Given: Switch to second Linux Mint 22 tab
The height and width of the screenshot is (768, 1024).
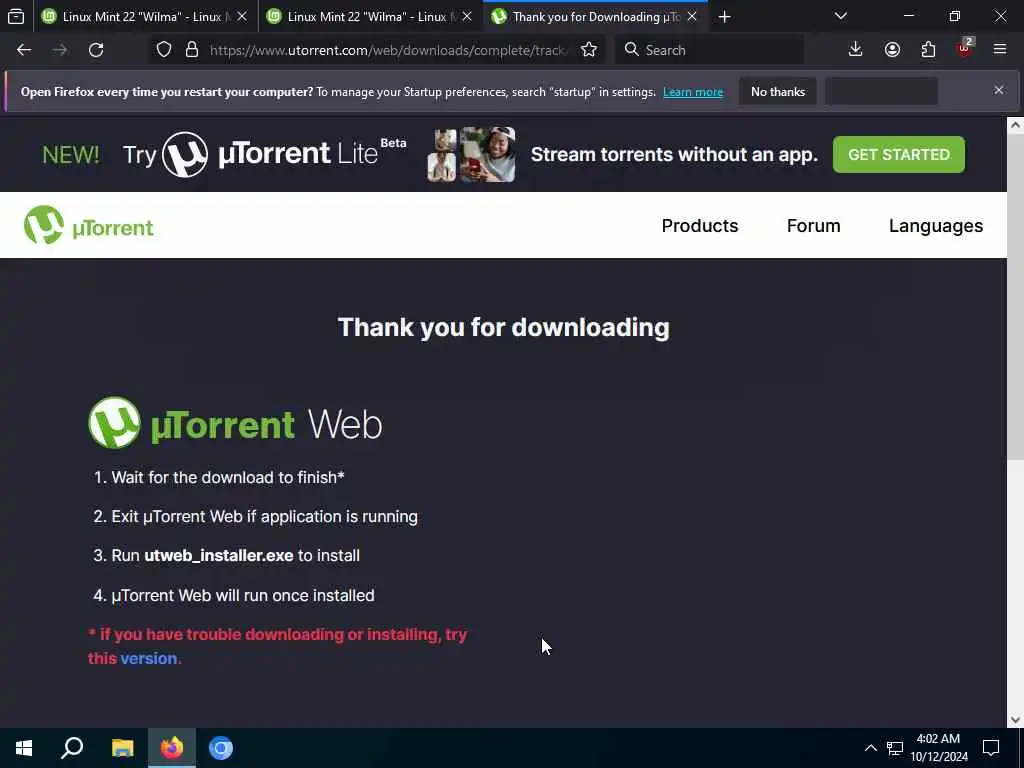Looking at the screenshot, I should pyautogui.click(x=370, y=17).
